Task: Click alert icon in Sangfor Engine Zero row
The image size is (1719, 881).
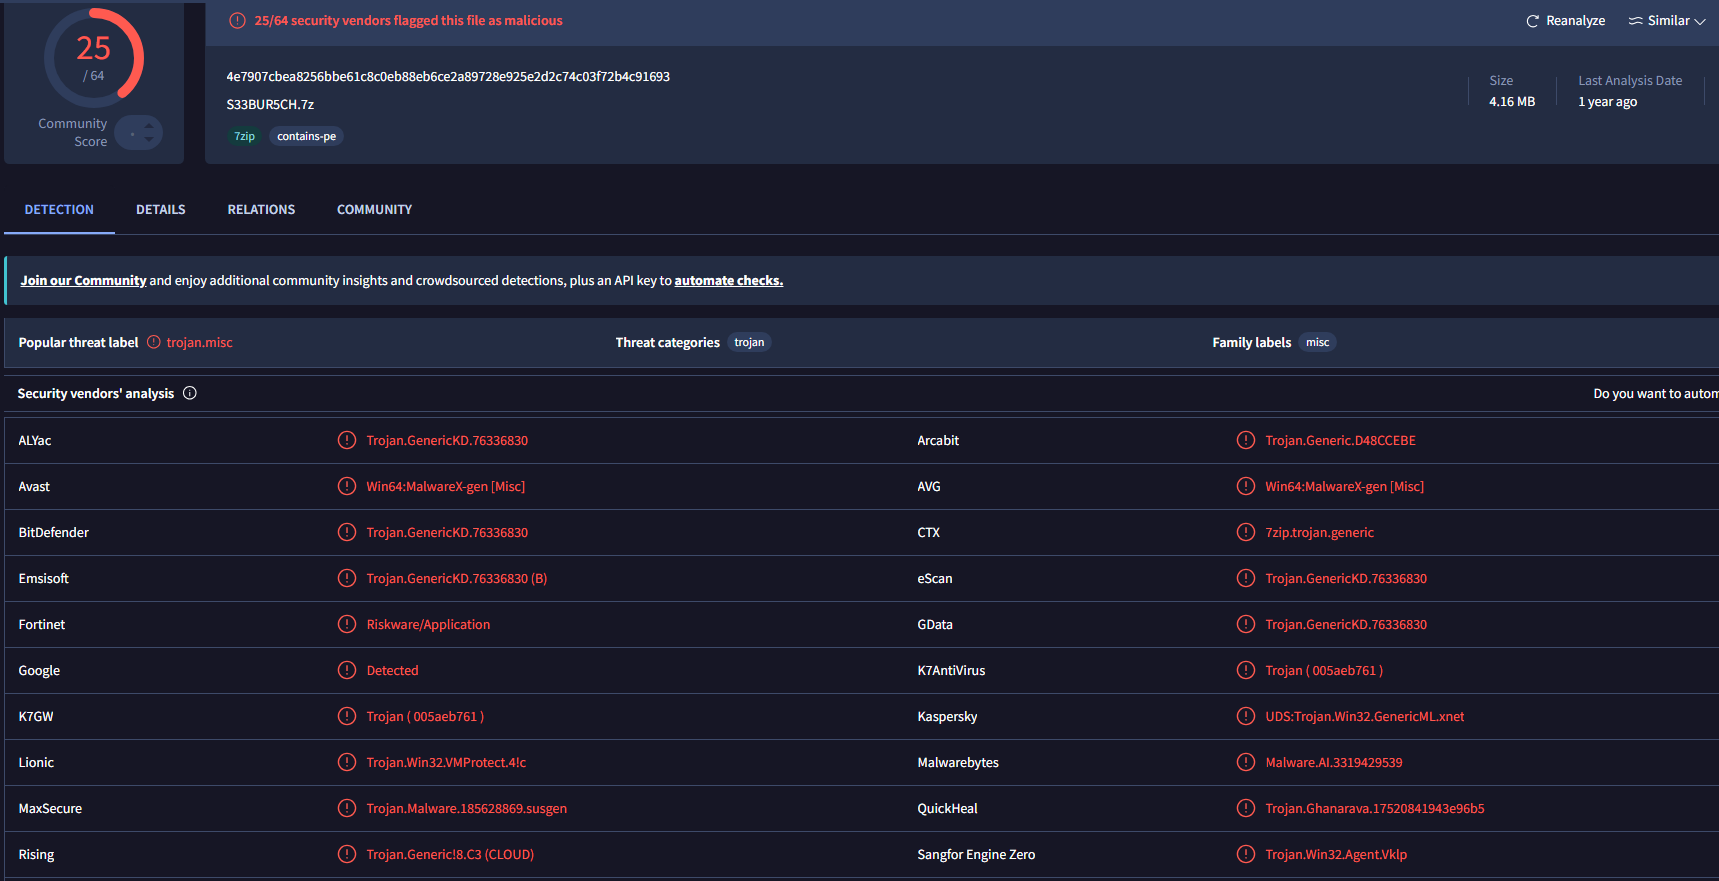Action: coord(1246,854)
